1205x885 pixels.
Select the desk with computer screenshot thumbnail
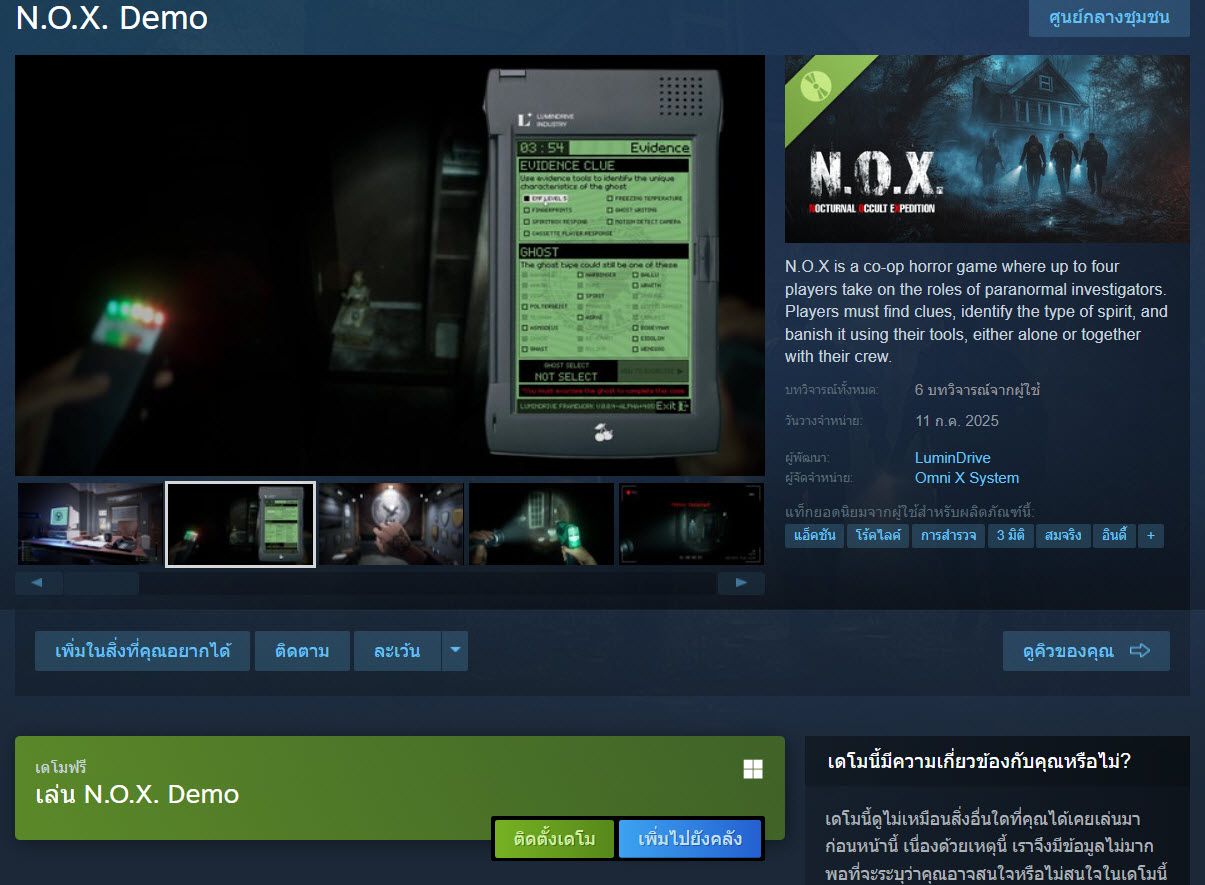point(90,524)
